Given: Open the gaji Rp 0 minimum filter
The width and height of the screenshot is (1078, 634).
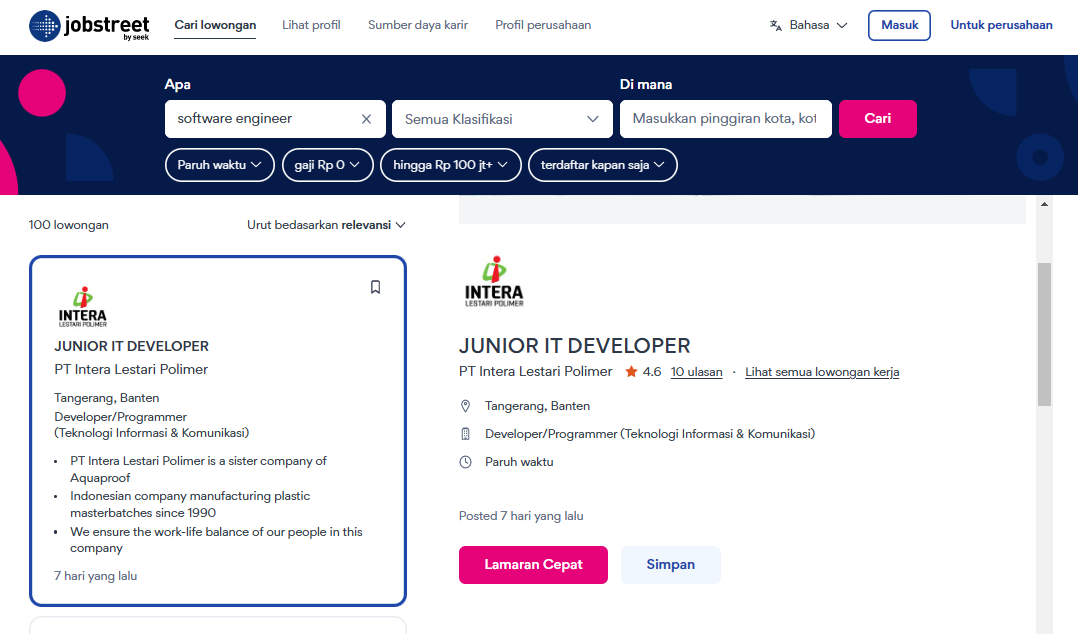Looking at the screenshot, I should click(327, 165).
